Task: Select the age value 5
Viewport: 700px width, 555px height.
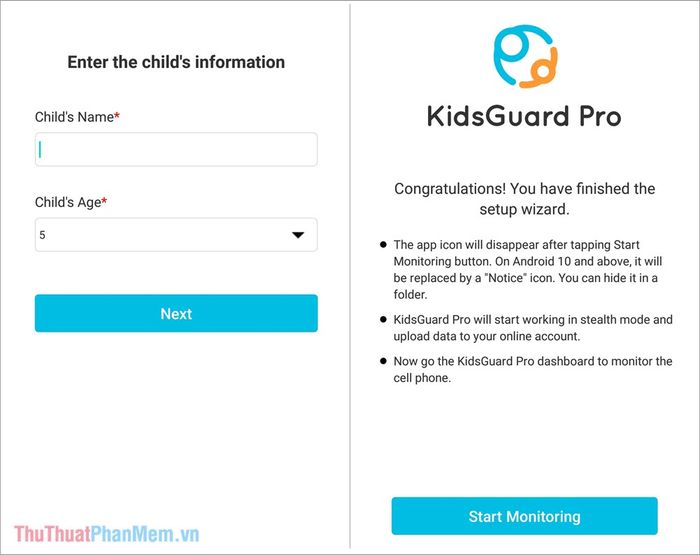Action: (x=43, y=235)
